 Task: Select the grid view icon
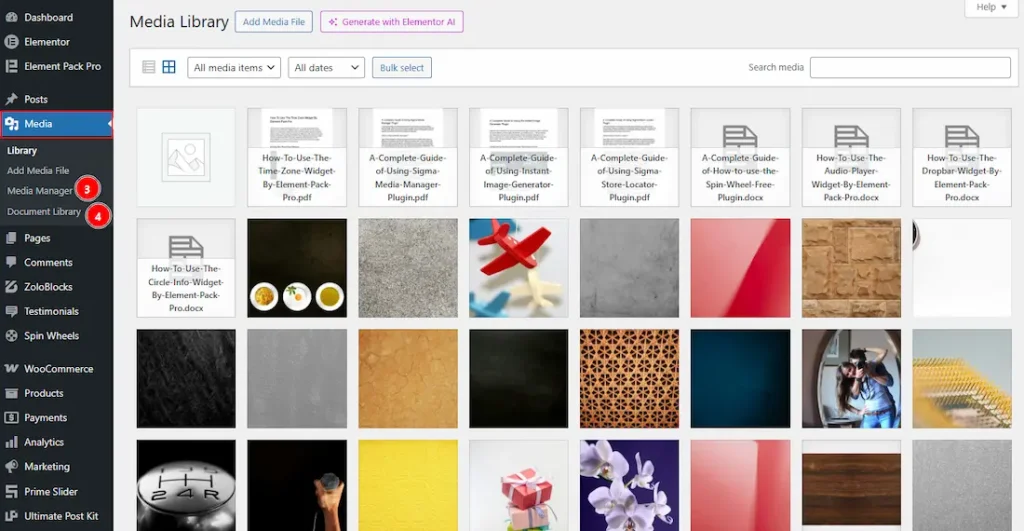pos(169,68)
